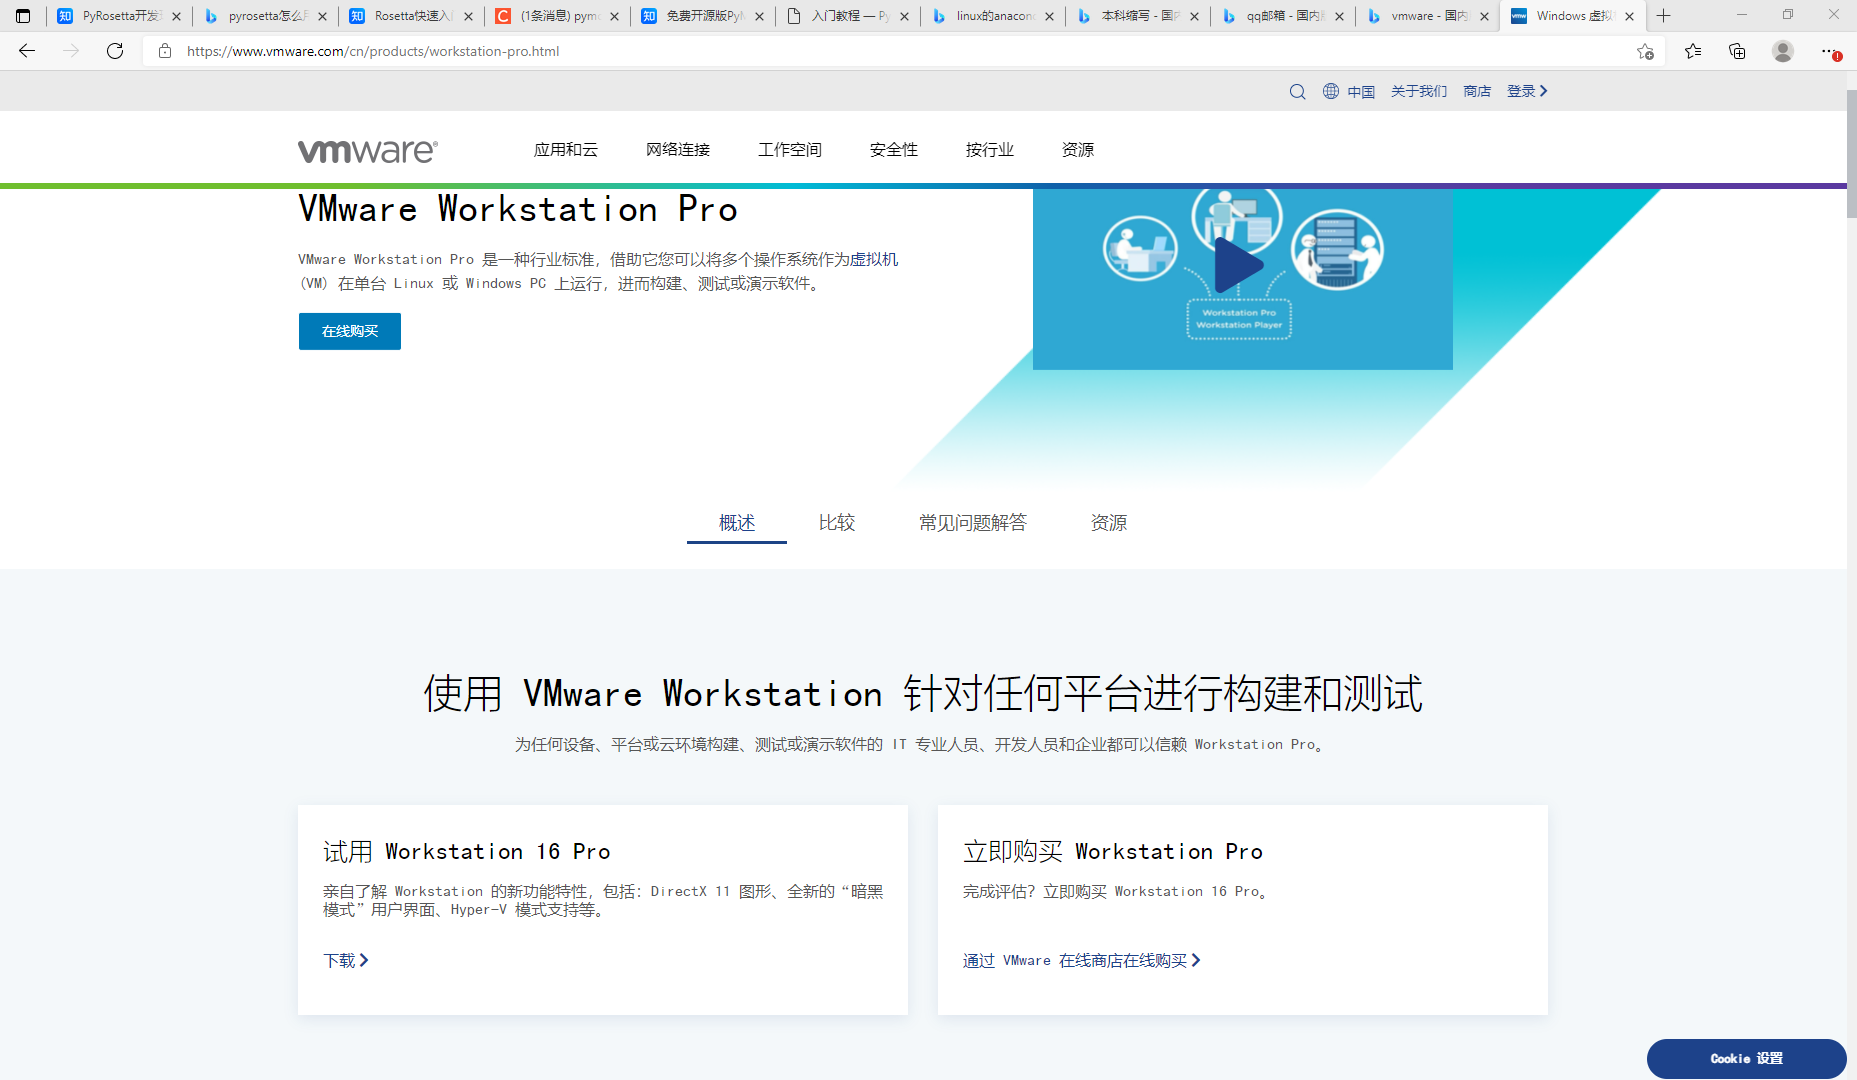1857x1080 pixels.
Task: Expand the 登录 menu
Action: [1526, 91]
